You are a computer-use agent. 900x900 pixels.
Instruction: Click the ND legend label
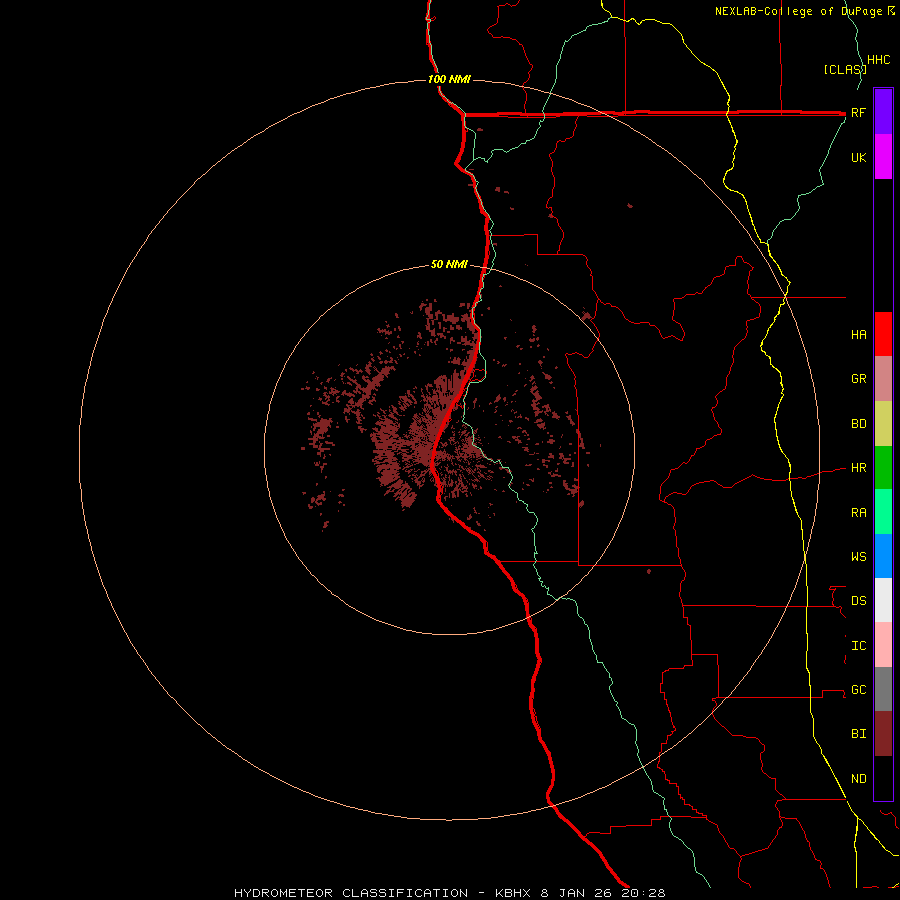coord(858,778)
